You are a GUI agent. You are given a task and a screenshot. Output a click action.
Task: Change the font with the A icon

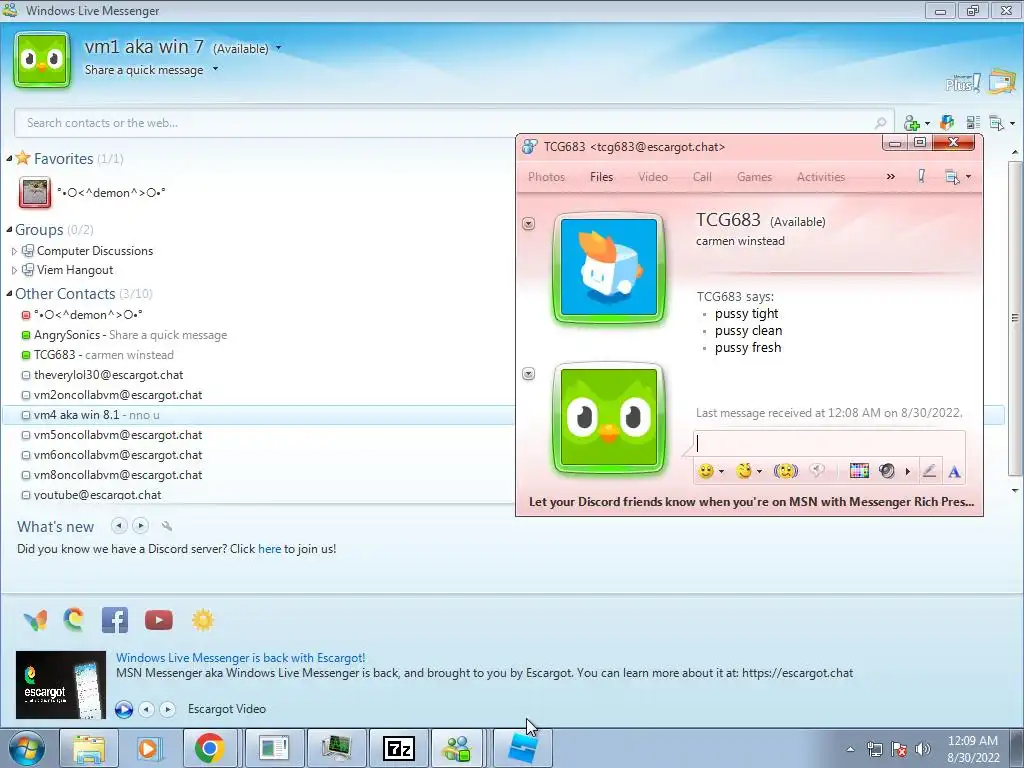(x=954, y=472)
